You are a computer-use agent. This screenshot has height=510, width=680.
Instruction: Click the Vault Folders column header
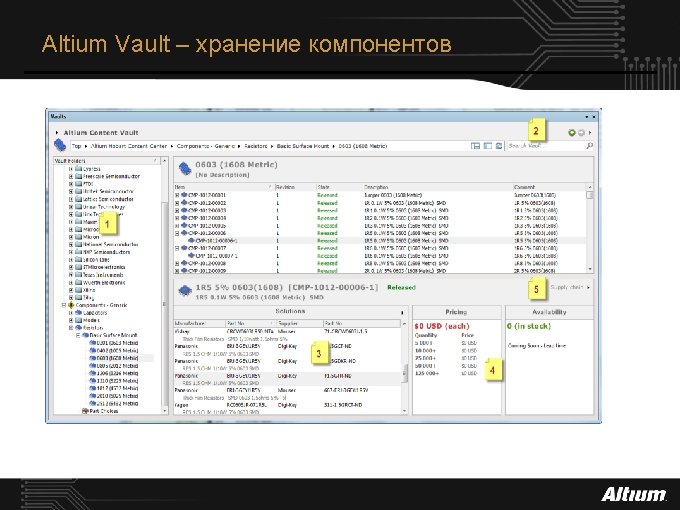(106, 161)
